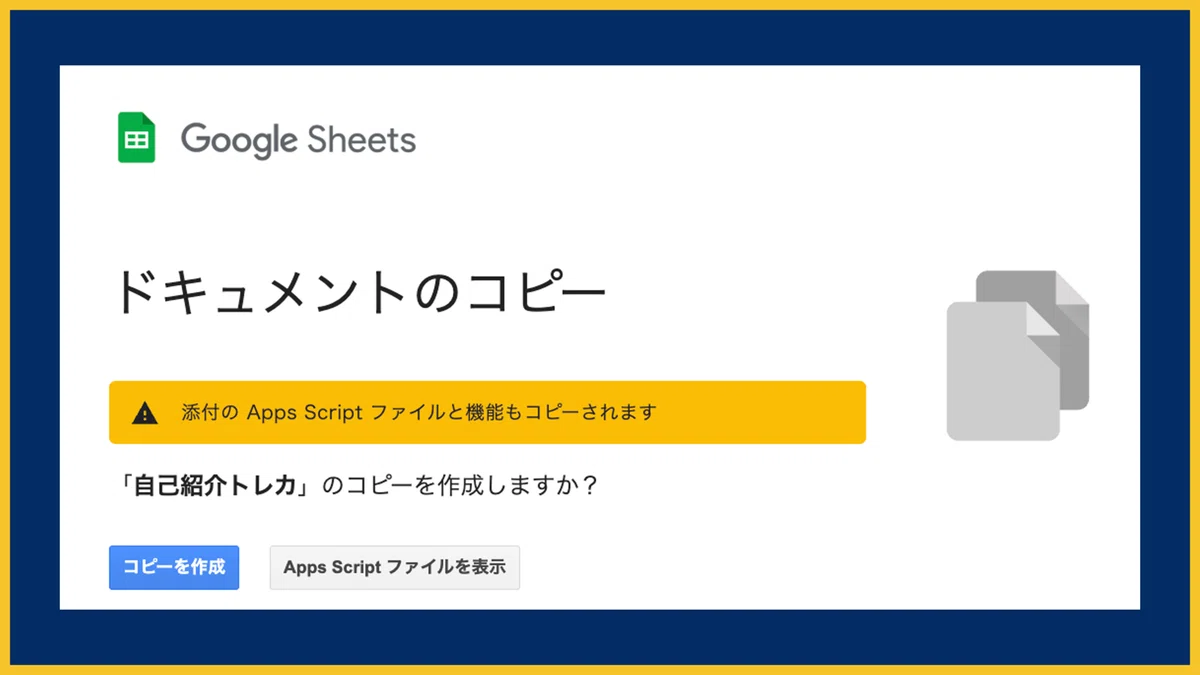1200x675 pixels.
Task: Click the folded corner of the front page icon
Action: click(1045, 317)
